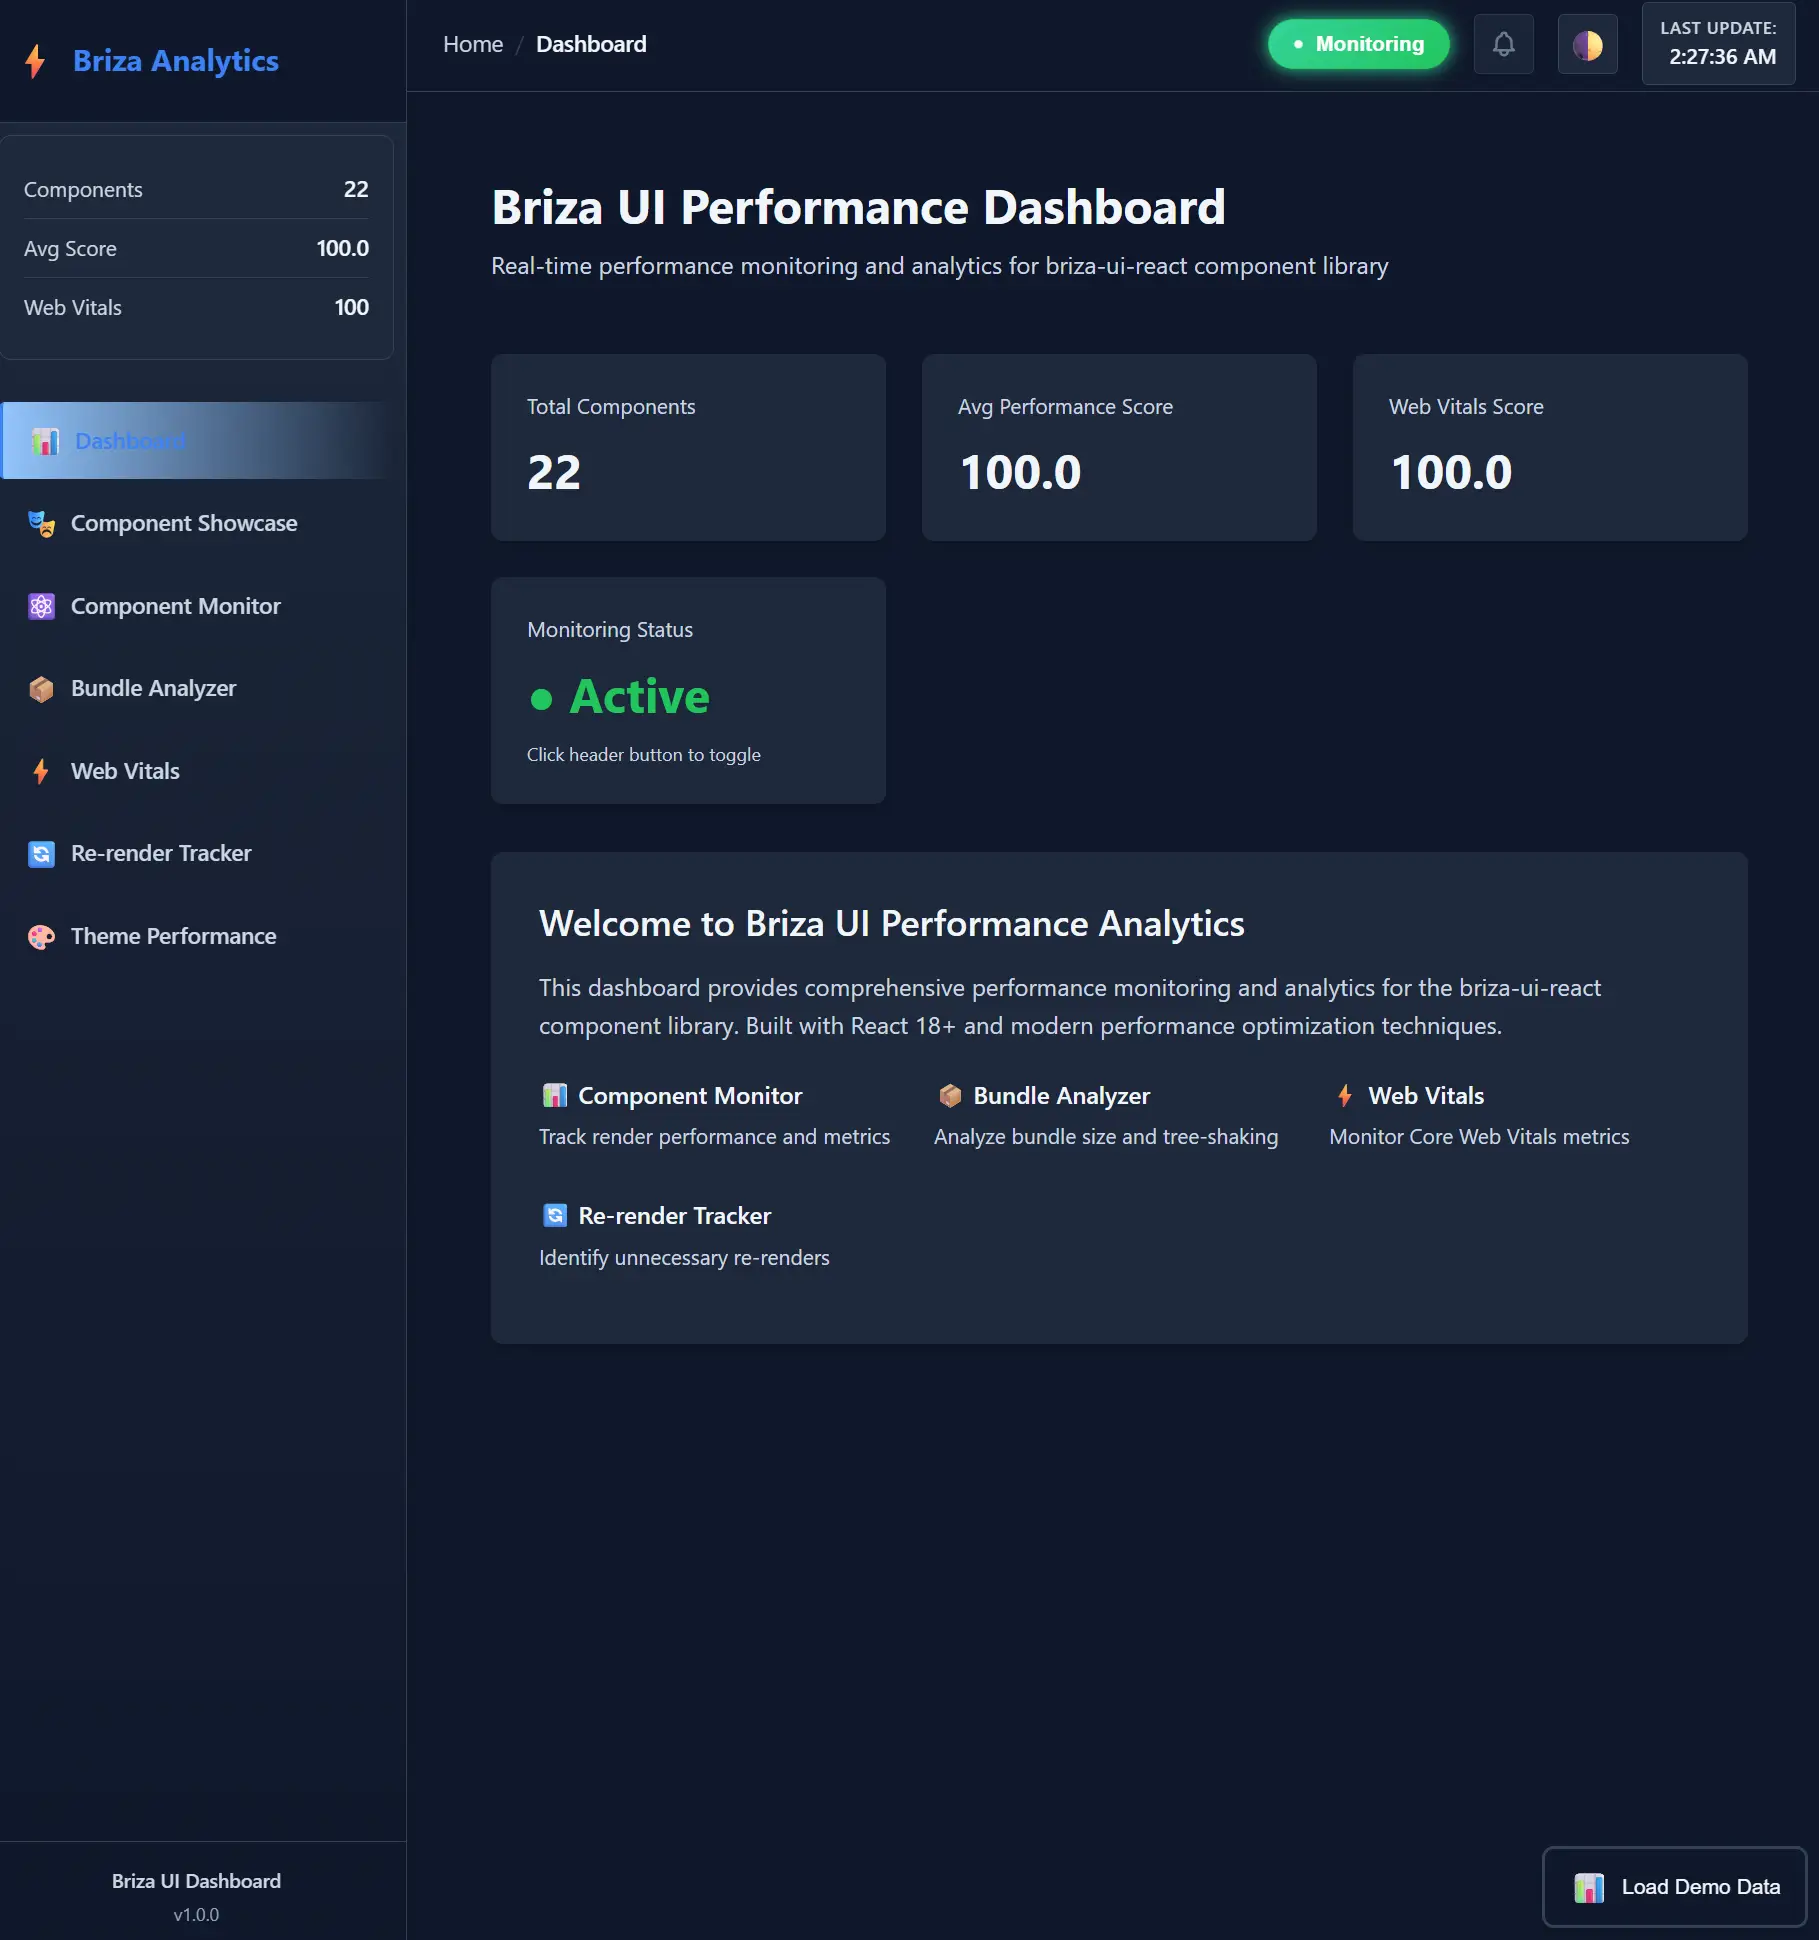Click the Bundle Analyzer link in welcome section
The width and height of the screenshot is (1819, 1940).
(x=1062, y=1095)
